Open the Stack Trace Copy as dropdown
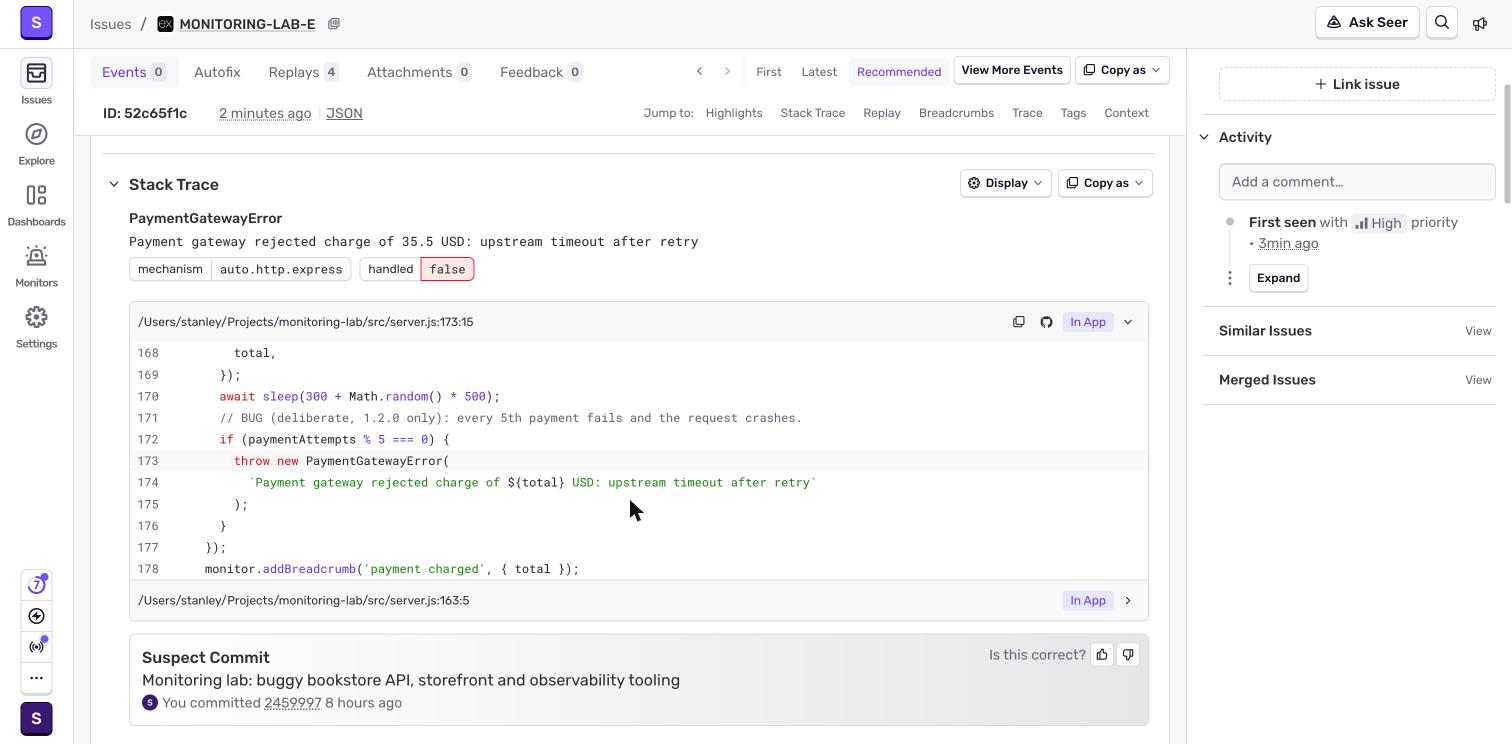The height and width of the screenshot is (744, 1512). click(1105, 183)
